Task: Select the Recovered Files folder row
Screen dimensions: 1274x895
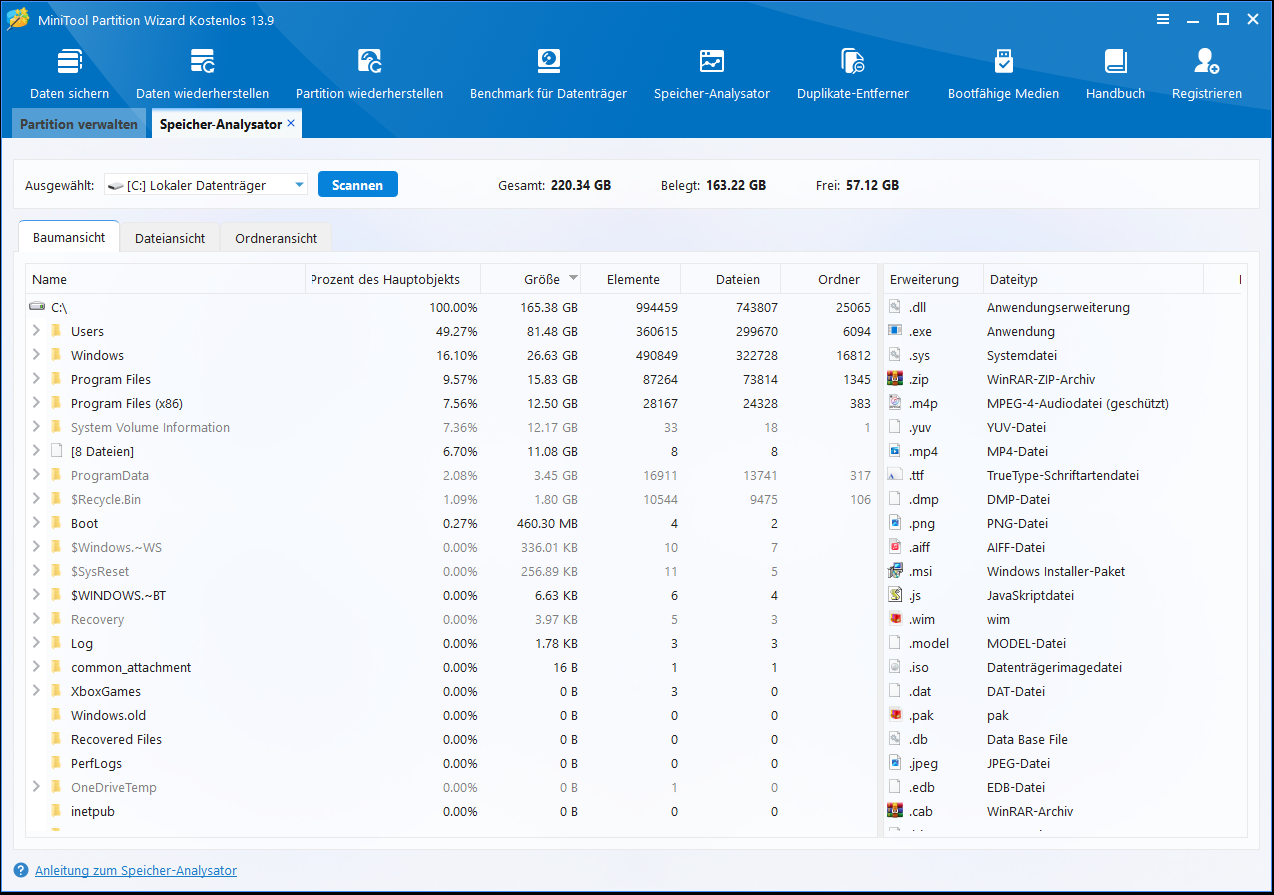Action: pos(451,739)
